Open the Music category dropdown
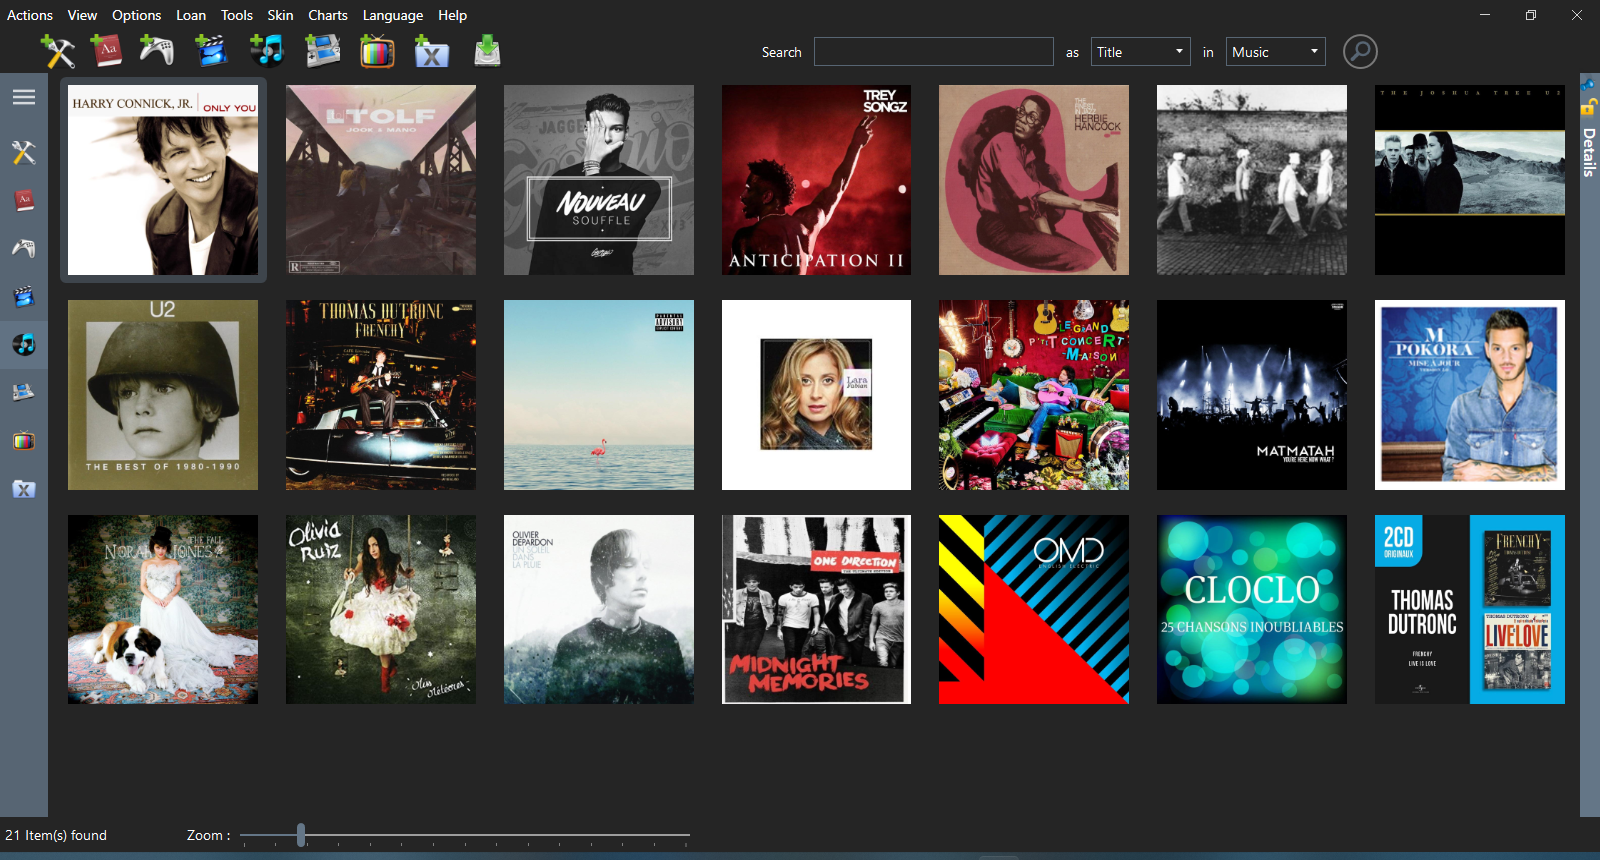 point(1275,52)
